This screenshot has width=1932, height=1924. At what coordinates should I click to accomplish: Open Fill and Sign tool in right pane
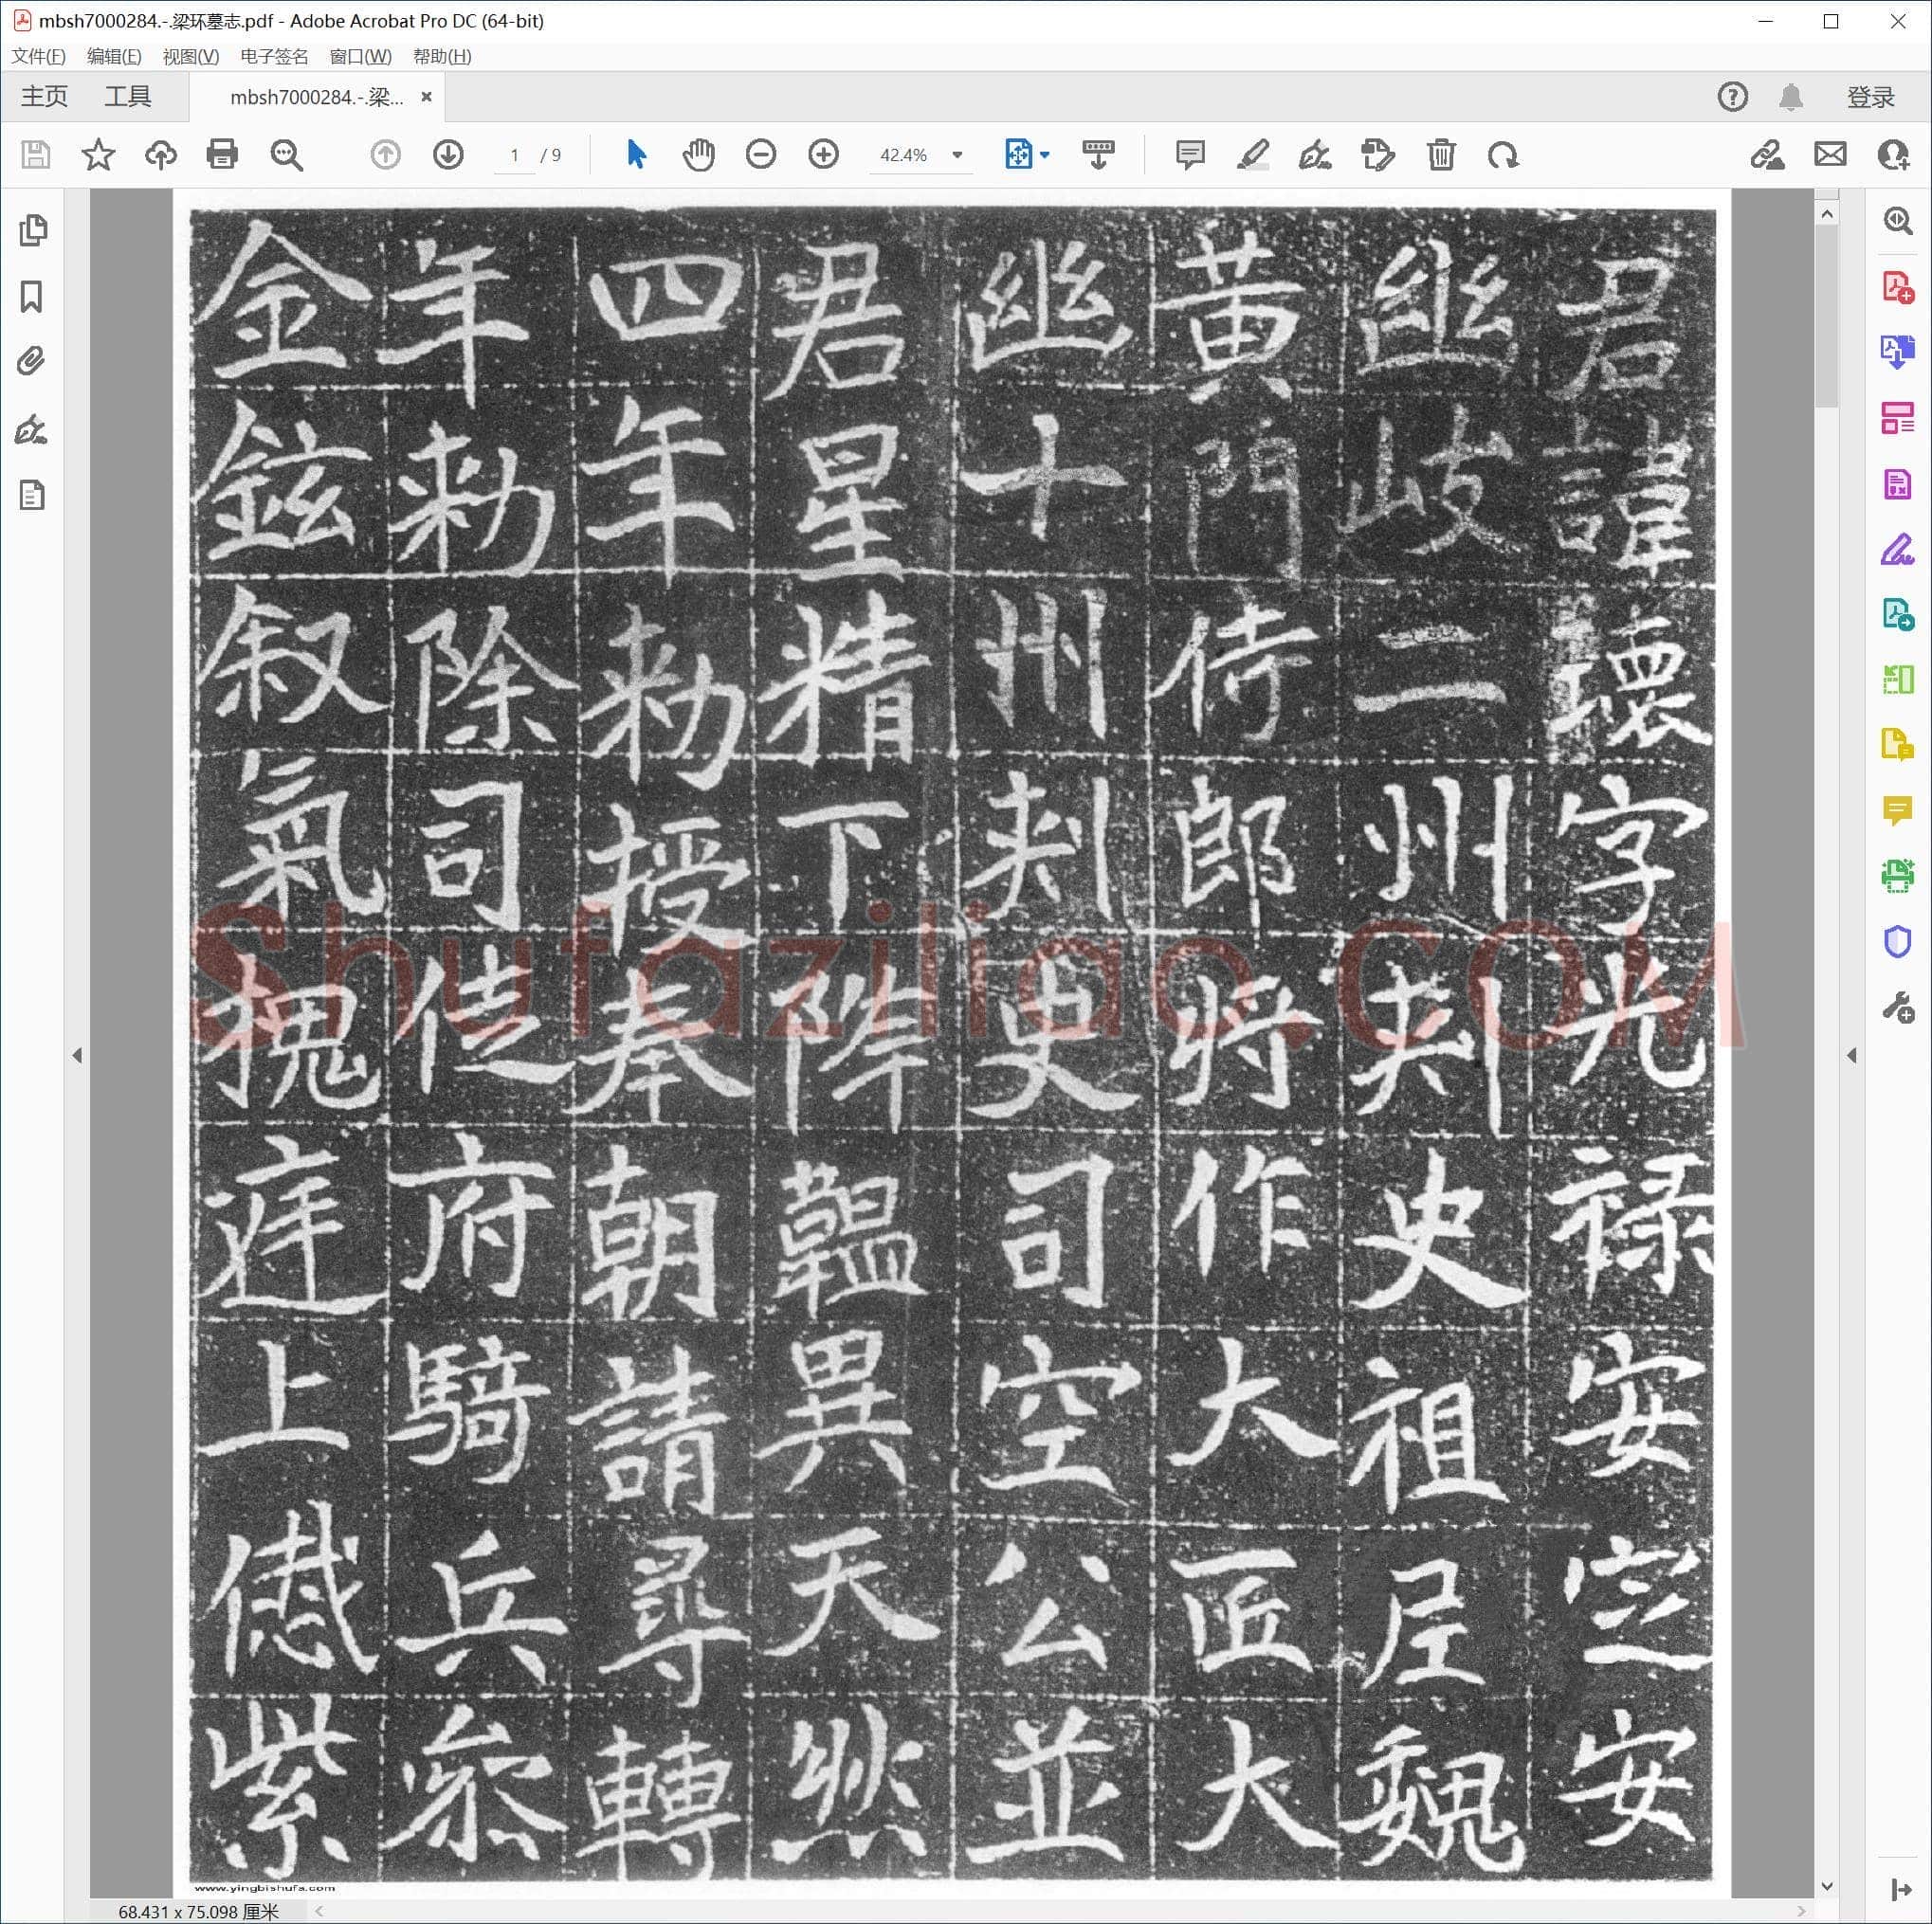[x=1897, y=549]
